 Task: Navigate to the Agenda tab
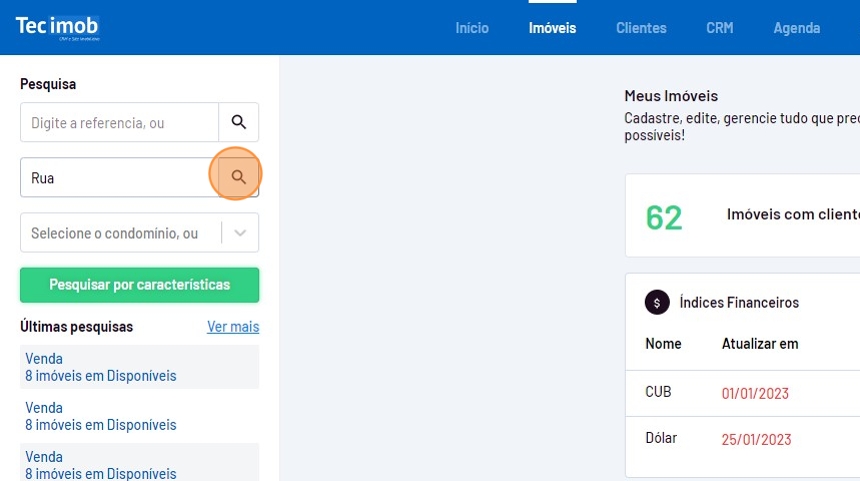point(796,28)
